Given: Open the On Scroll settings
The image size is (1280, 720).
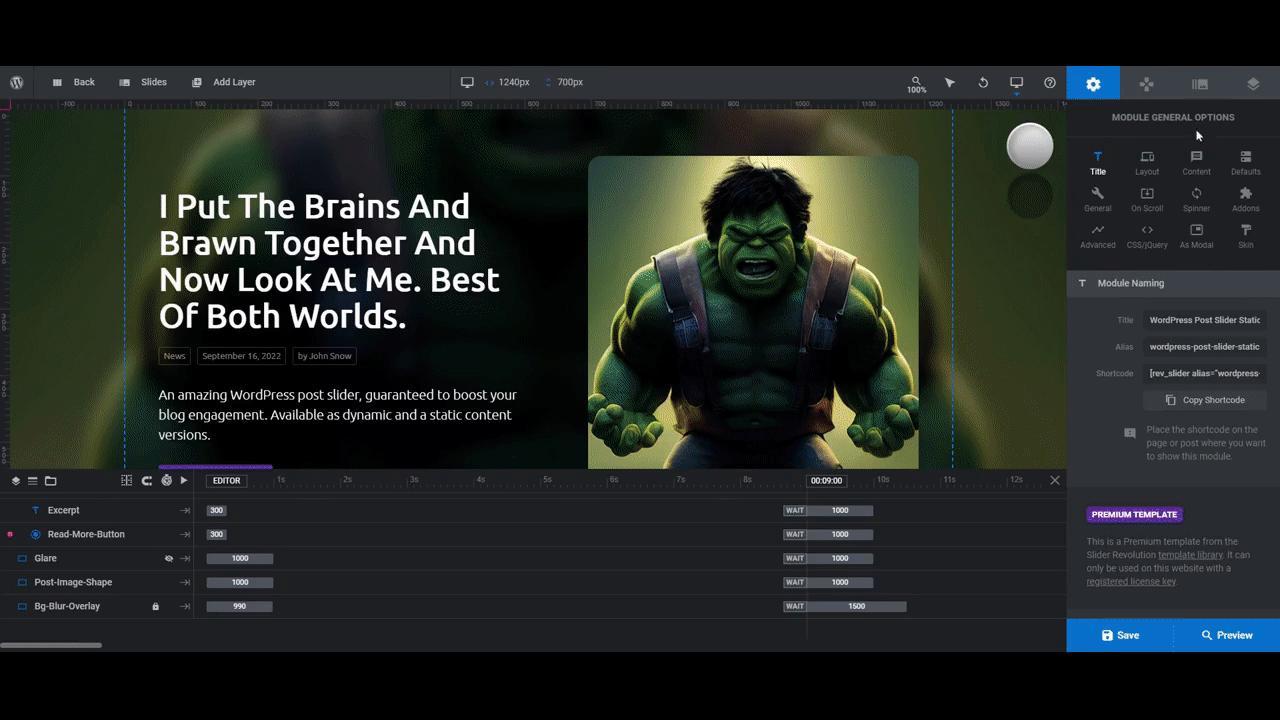Looking at the screenshot, I should click(1147, 199).
